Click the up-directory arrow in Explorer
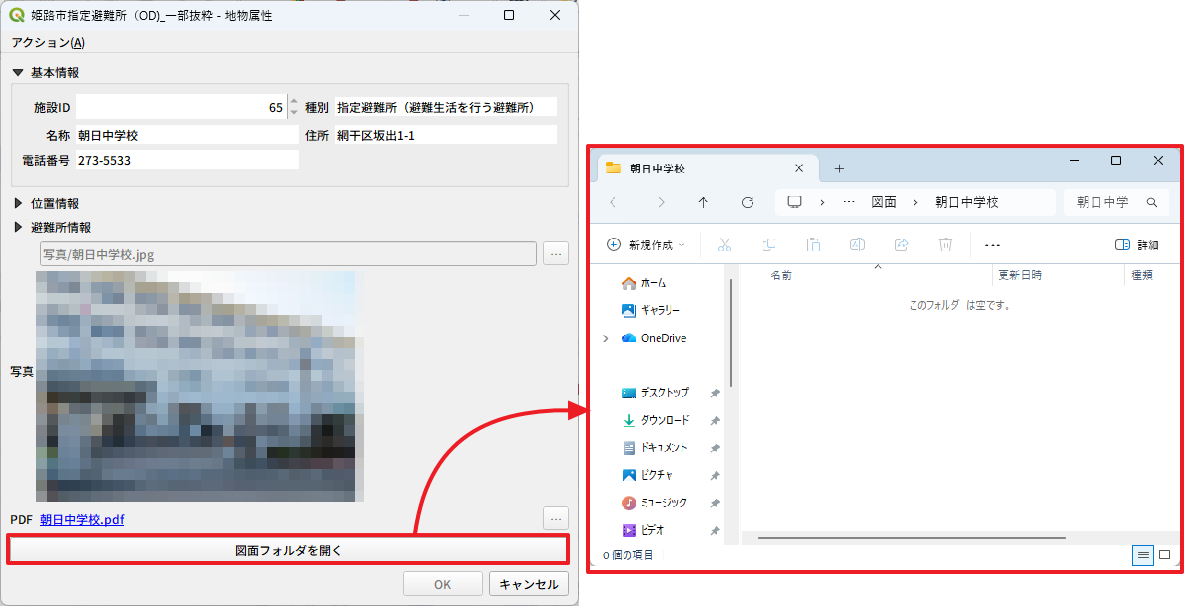The height and width of the screenshot is (606, 1200). [703, 202]
